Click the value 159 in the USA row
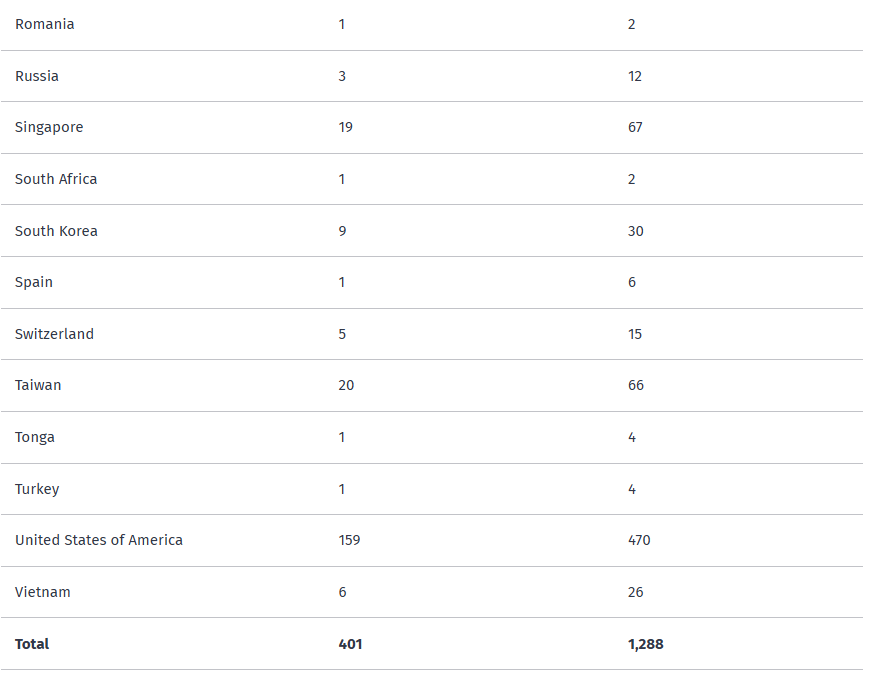 [349, 540]
